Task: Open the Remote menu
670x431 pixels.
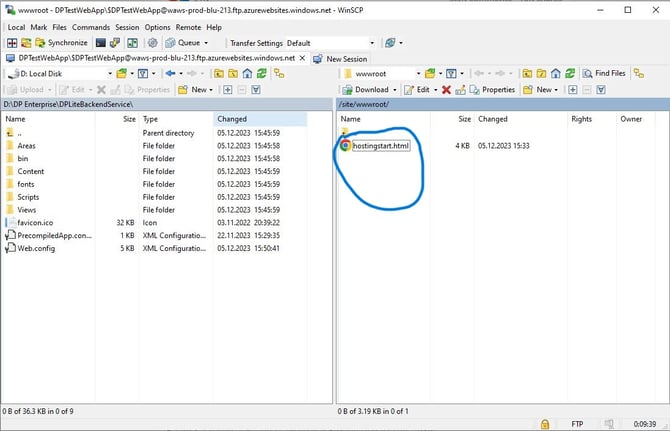Action: [x=188, y=27]
